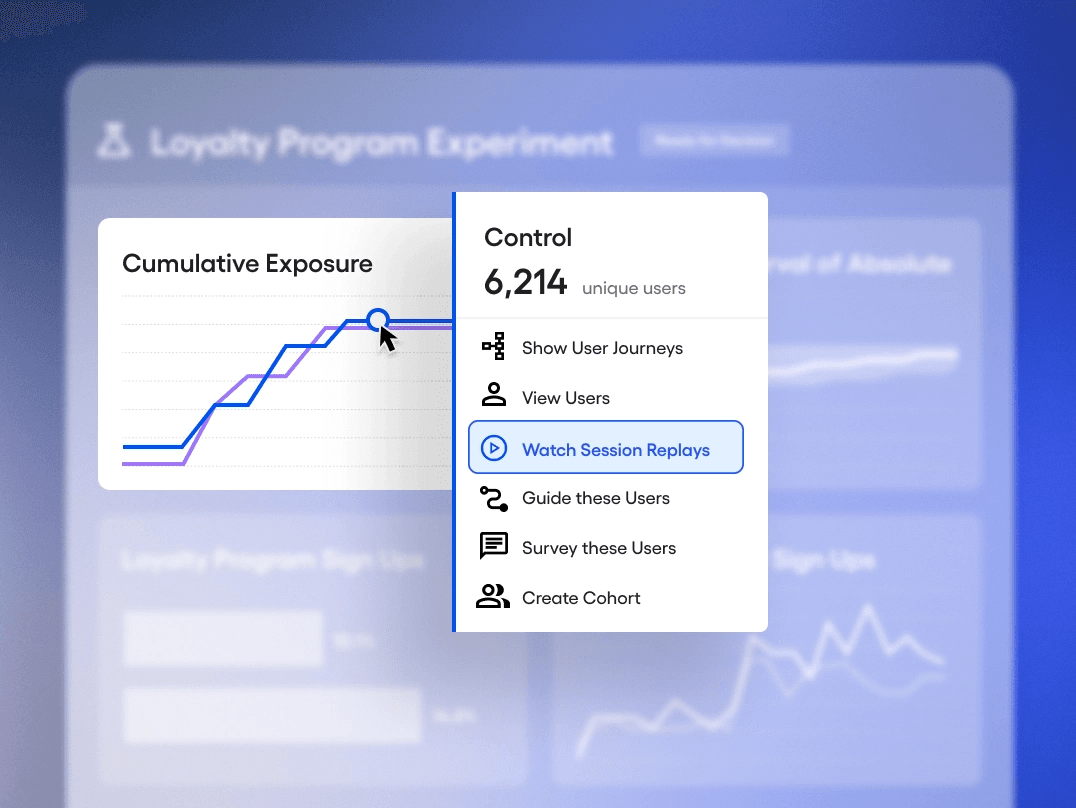Viewport: 1076px width, 808px height.
Task: Click the Show User Journeys flowchart icon
Action: coord(493,348)
